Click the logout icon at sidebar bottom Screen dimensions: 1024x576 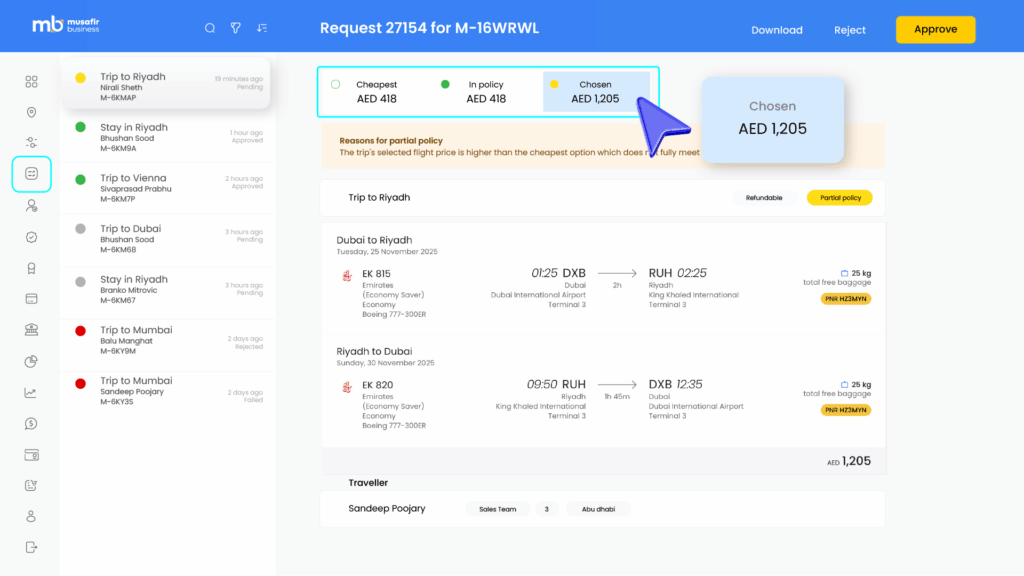coord(31,547)
